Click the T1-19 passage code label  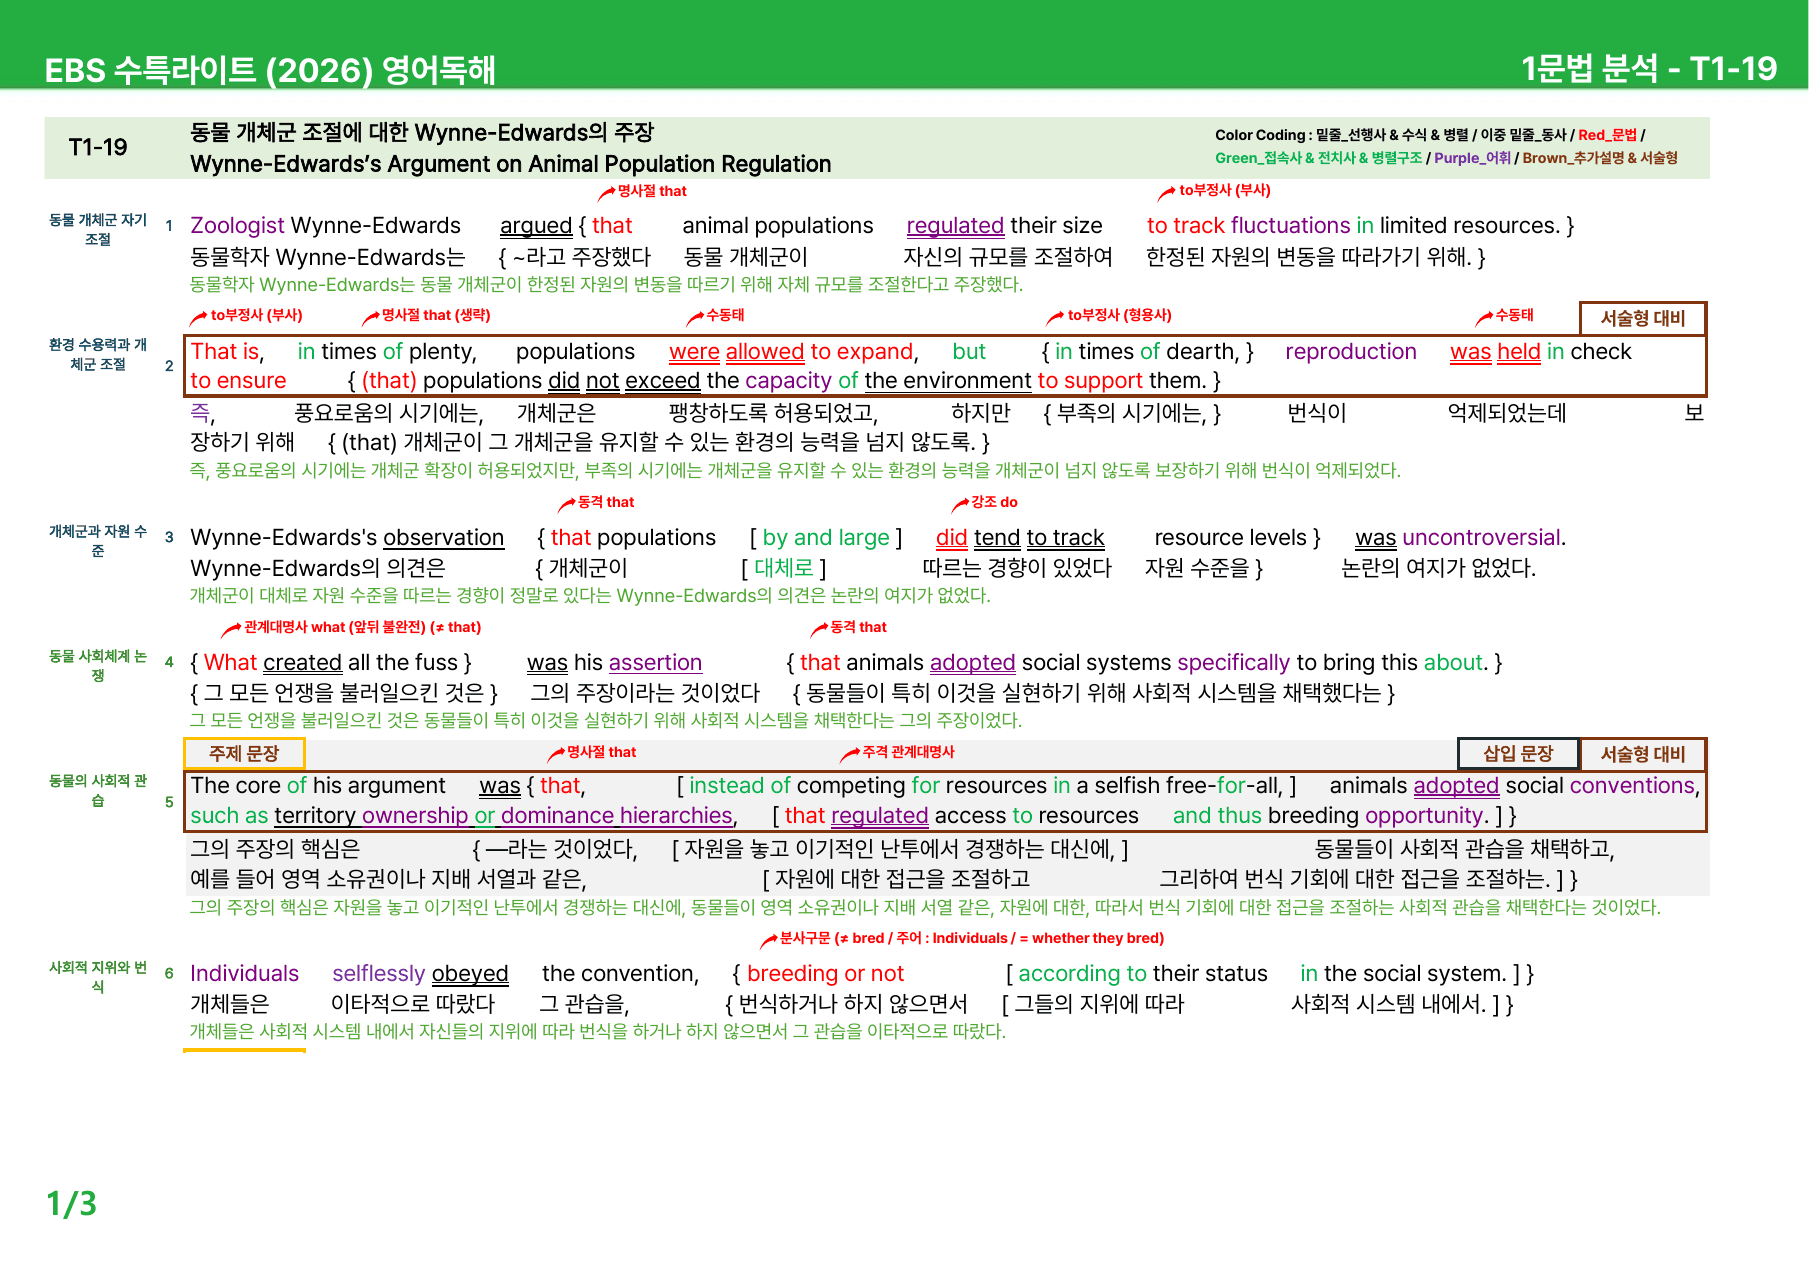coord(98,148)
